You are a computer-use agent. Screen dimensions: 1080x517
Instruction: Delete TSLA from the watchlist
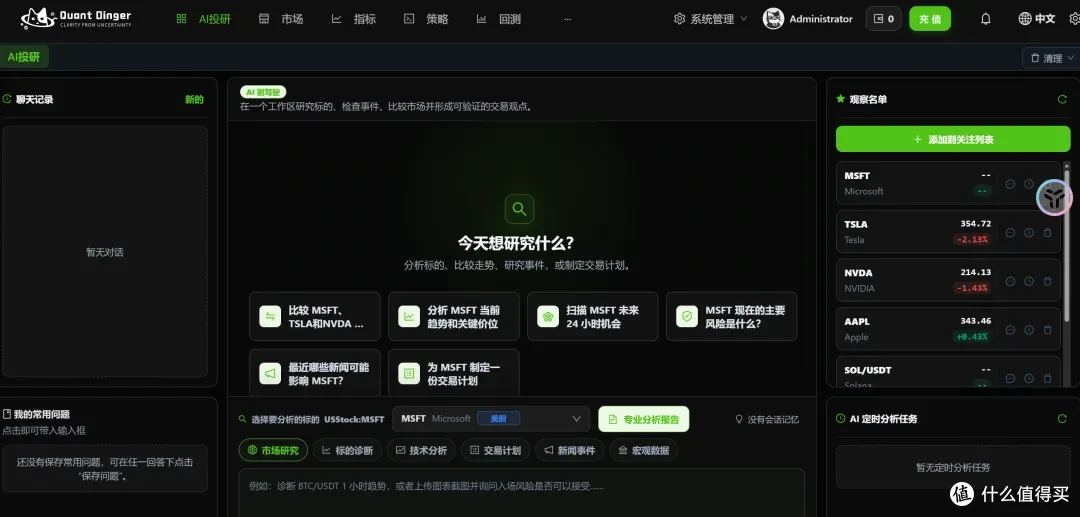[1048, 233]
